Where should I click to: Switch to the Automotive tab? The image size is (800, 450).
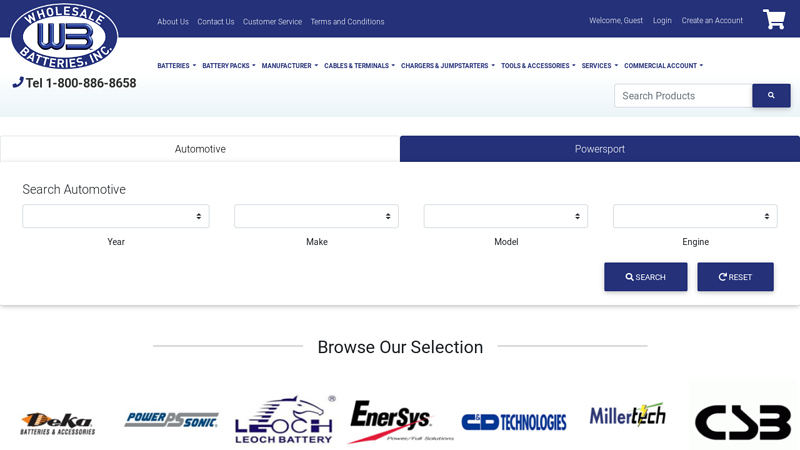point(200,149)
